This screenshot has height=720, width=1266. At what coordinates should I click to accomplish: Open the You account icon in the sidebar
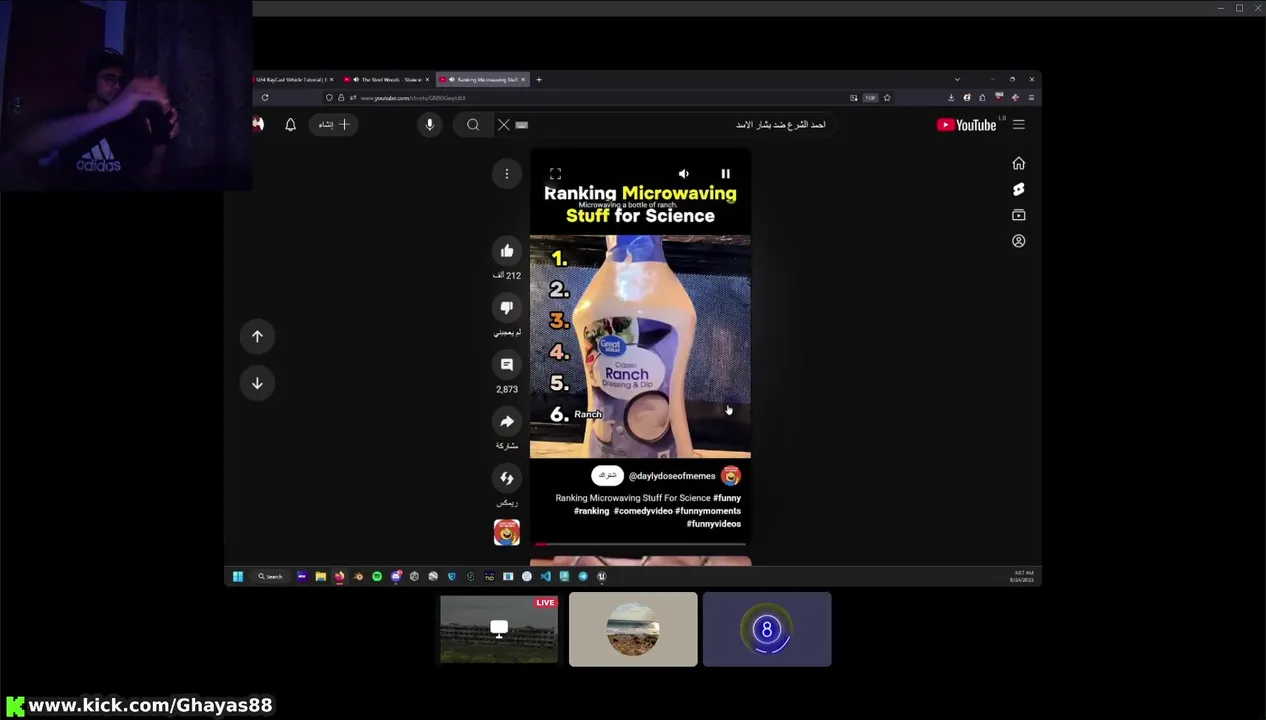pos(1018,241)
